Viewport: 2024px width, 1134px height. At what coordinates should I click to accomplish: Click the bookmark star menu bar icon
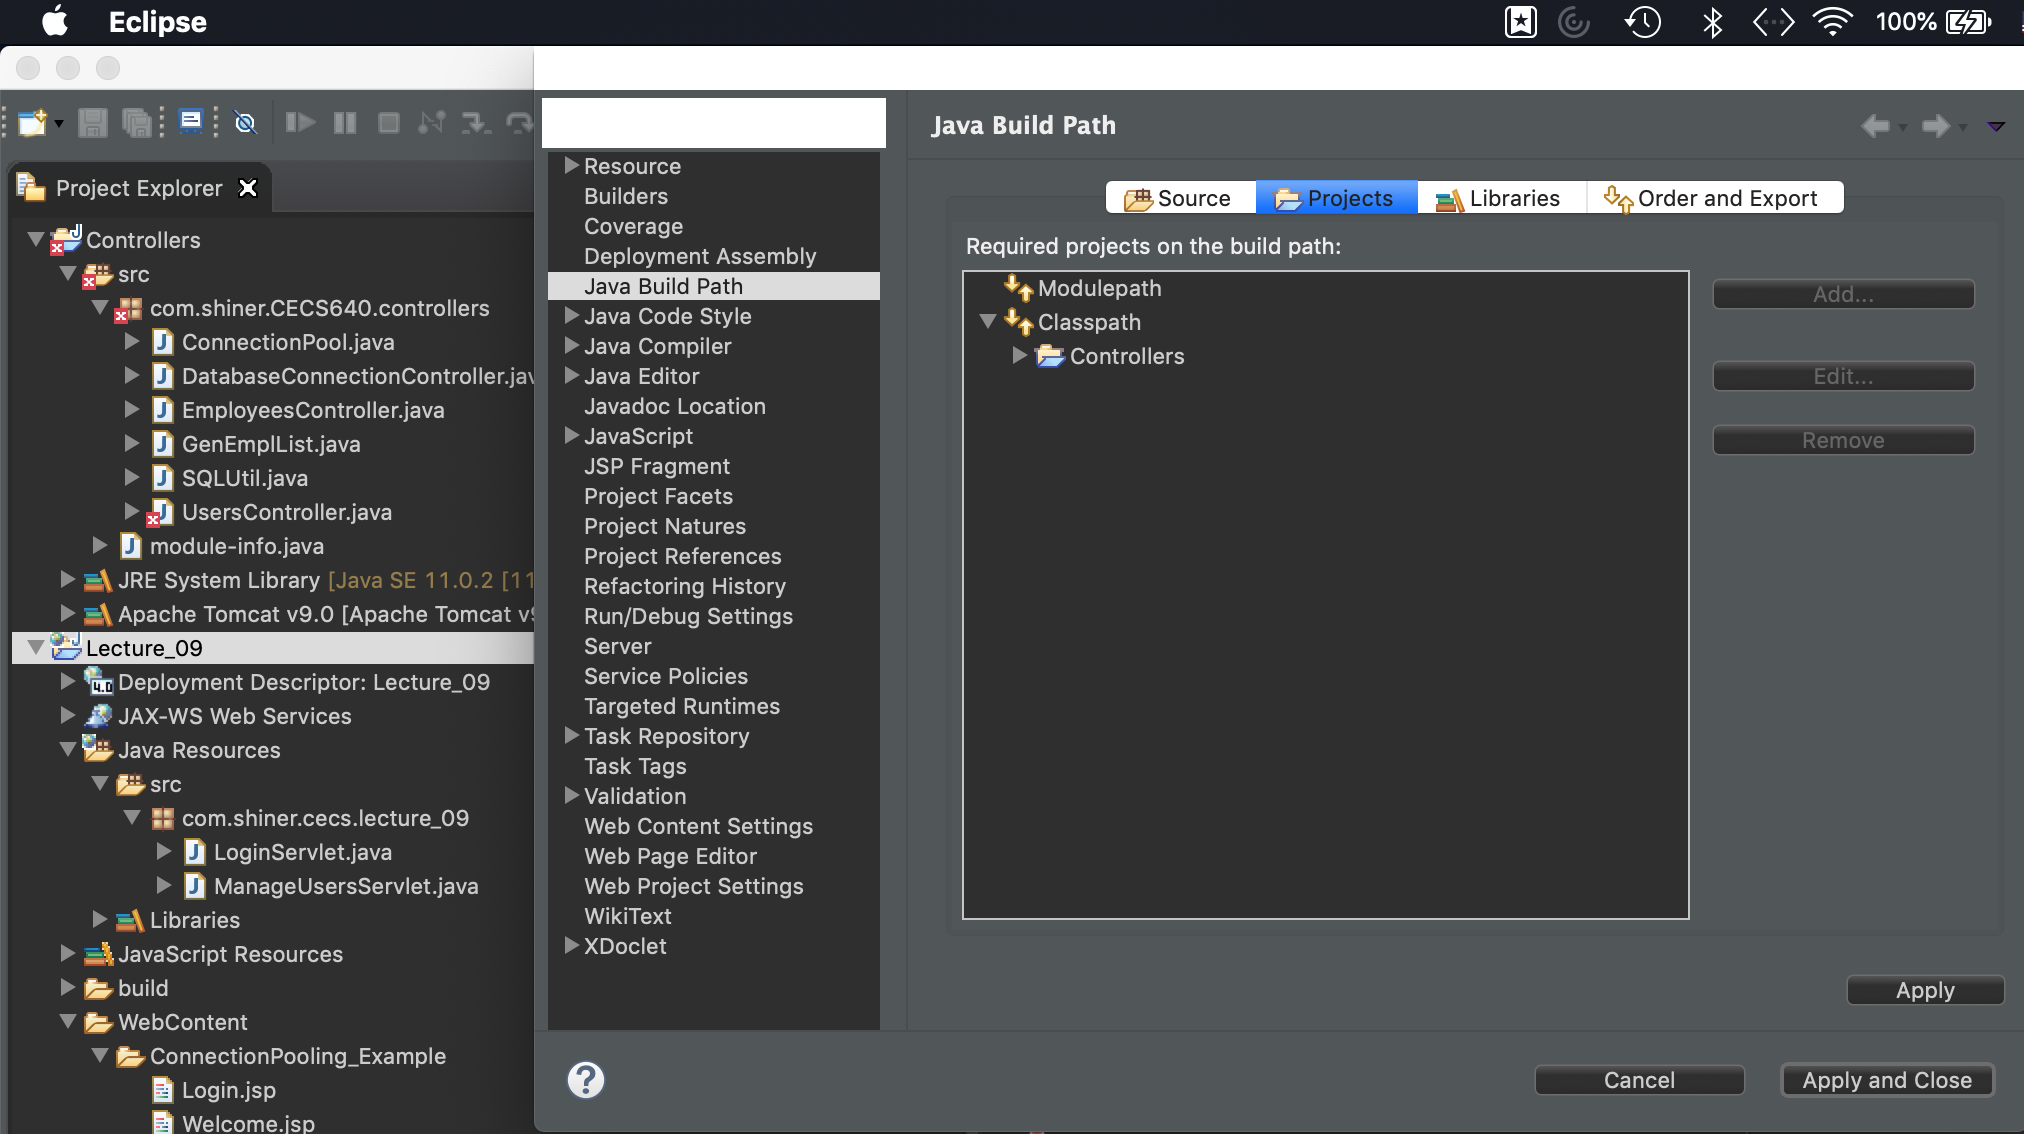[x=1521, y=22]
